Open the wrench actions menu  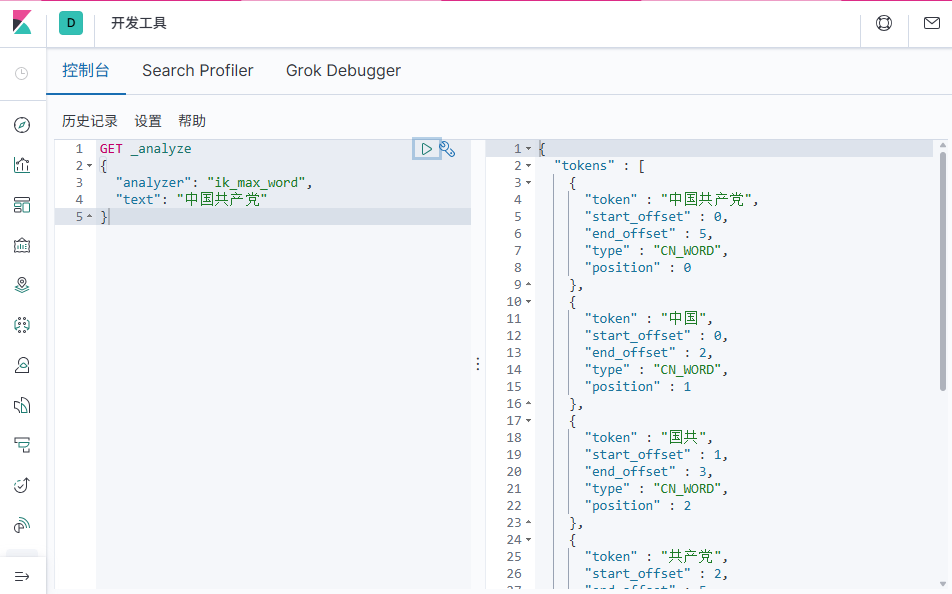[448, 149]
